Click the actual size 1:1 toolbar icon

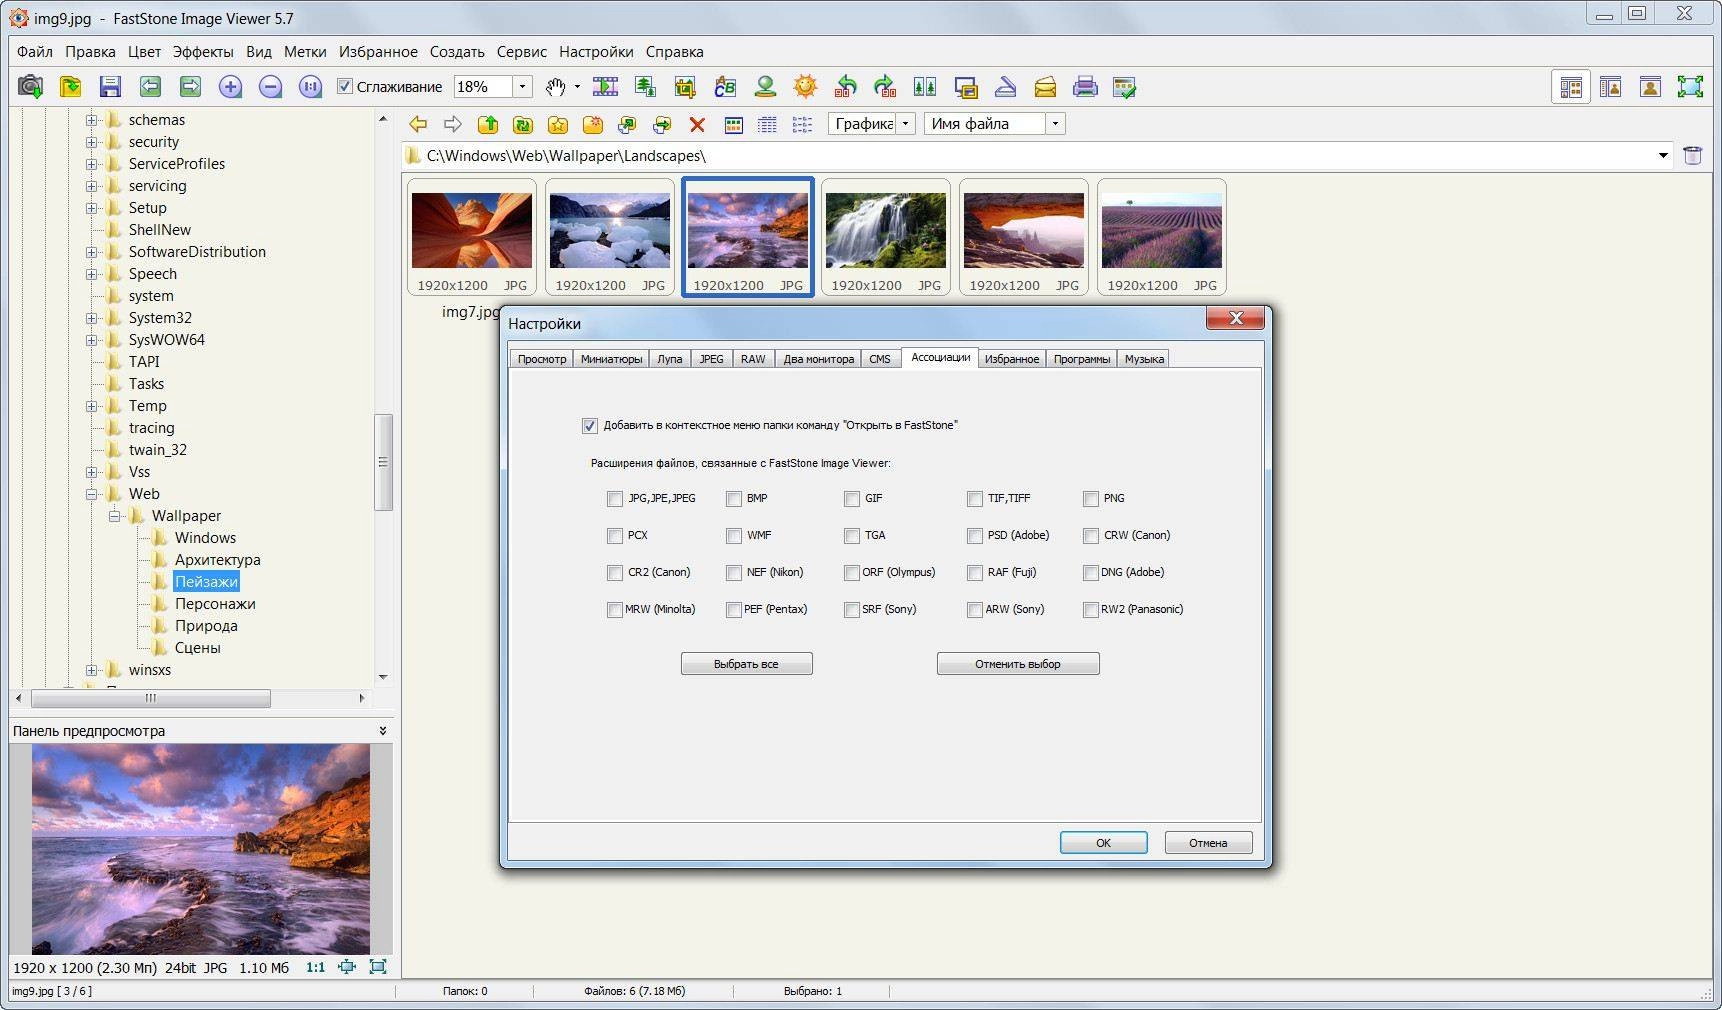tap(311, 87)
